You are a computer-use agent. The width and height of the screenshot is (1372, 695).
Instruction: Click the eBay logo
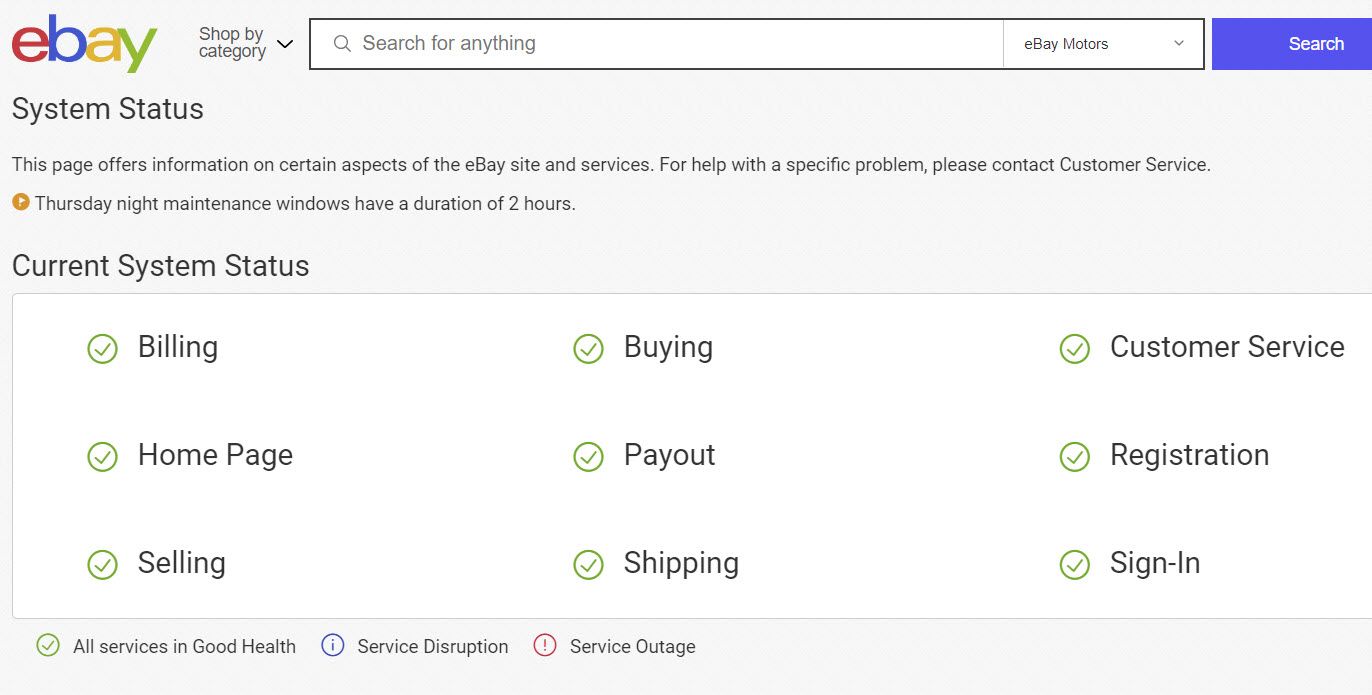pos(84,44)
